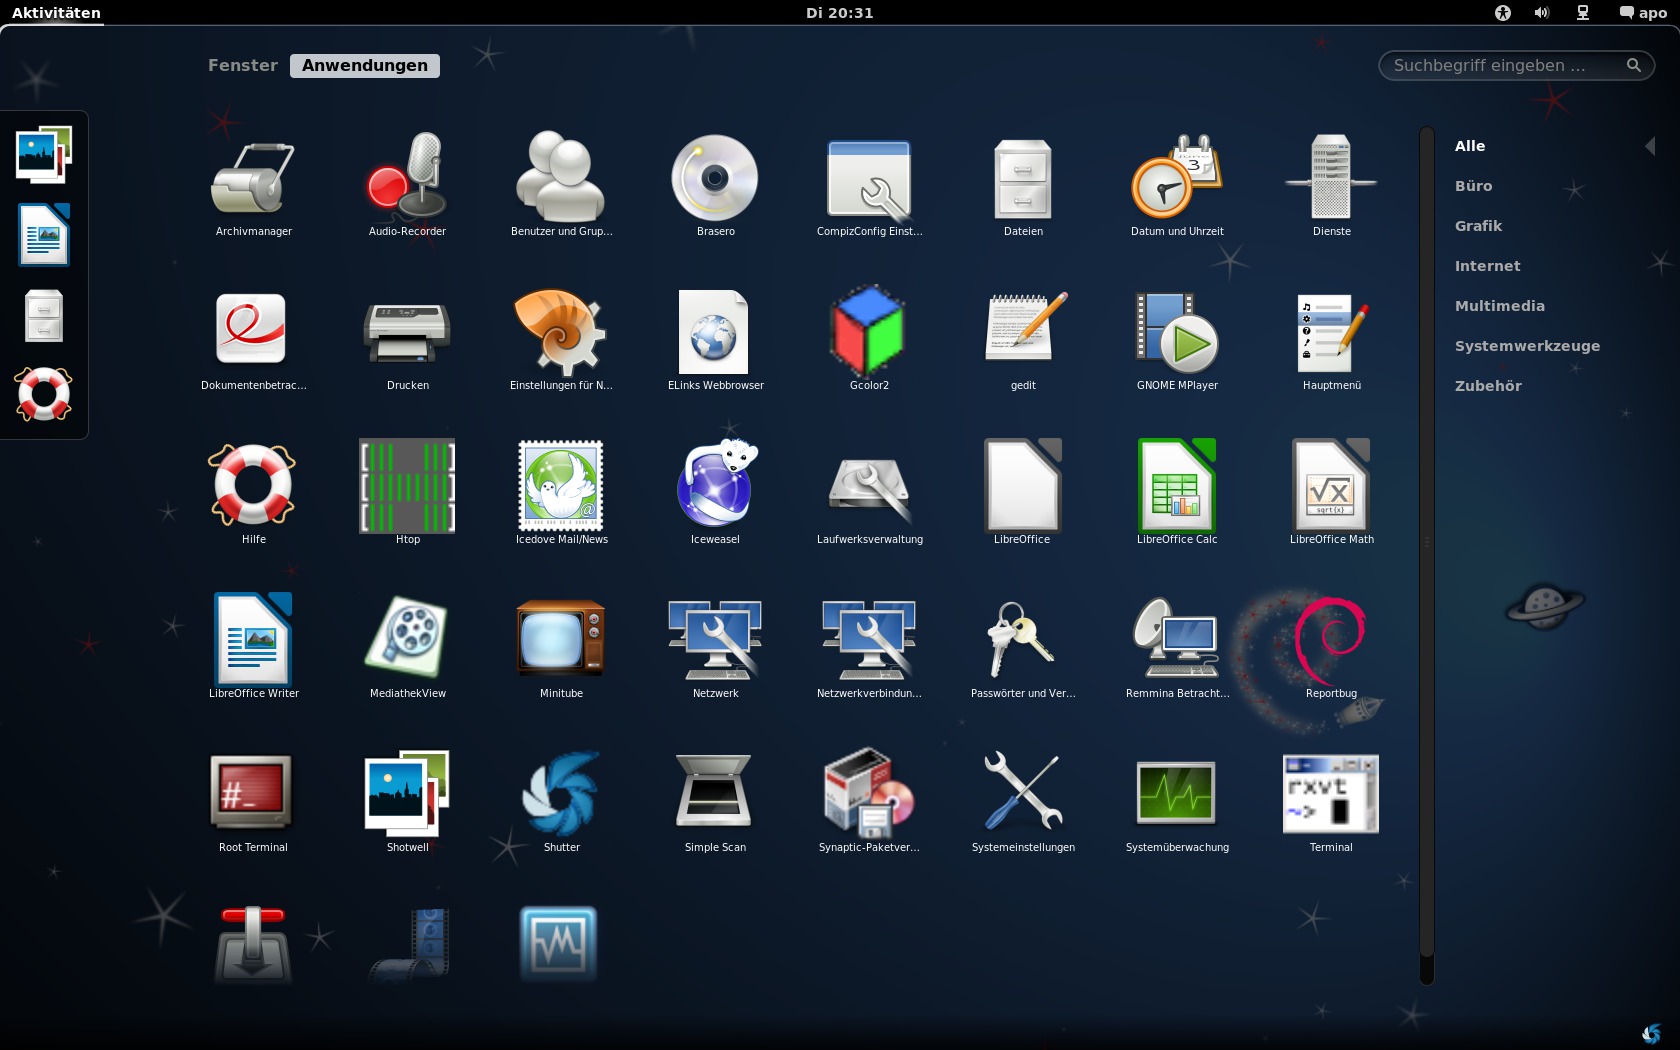Filter applications by Grafik category
The image size is (1680, 1050).
click(x=1478, y=226)
